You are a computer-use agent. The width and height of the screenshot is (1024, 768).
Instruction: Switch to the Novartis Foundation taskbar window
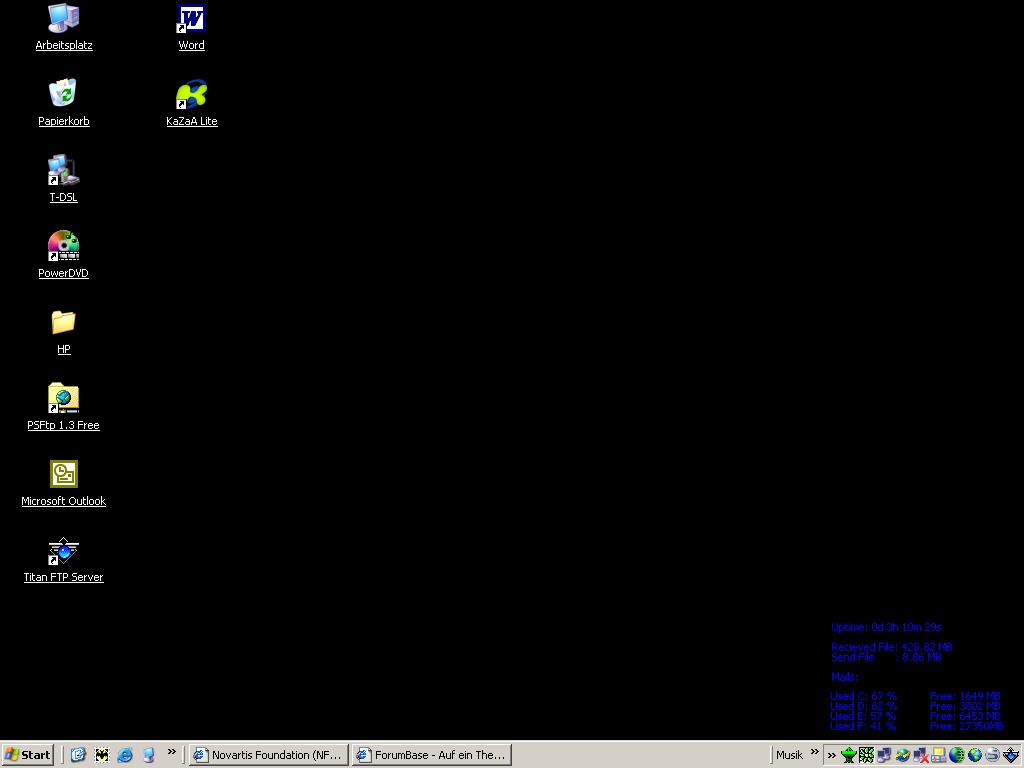pyautogui.click(x=268, y=755)
